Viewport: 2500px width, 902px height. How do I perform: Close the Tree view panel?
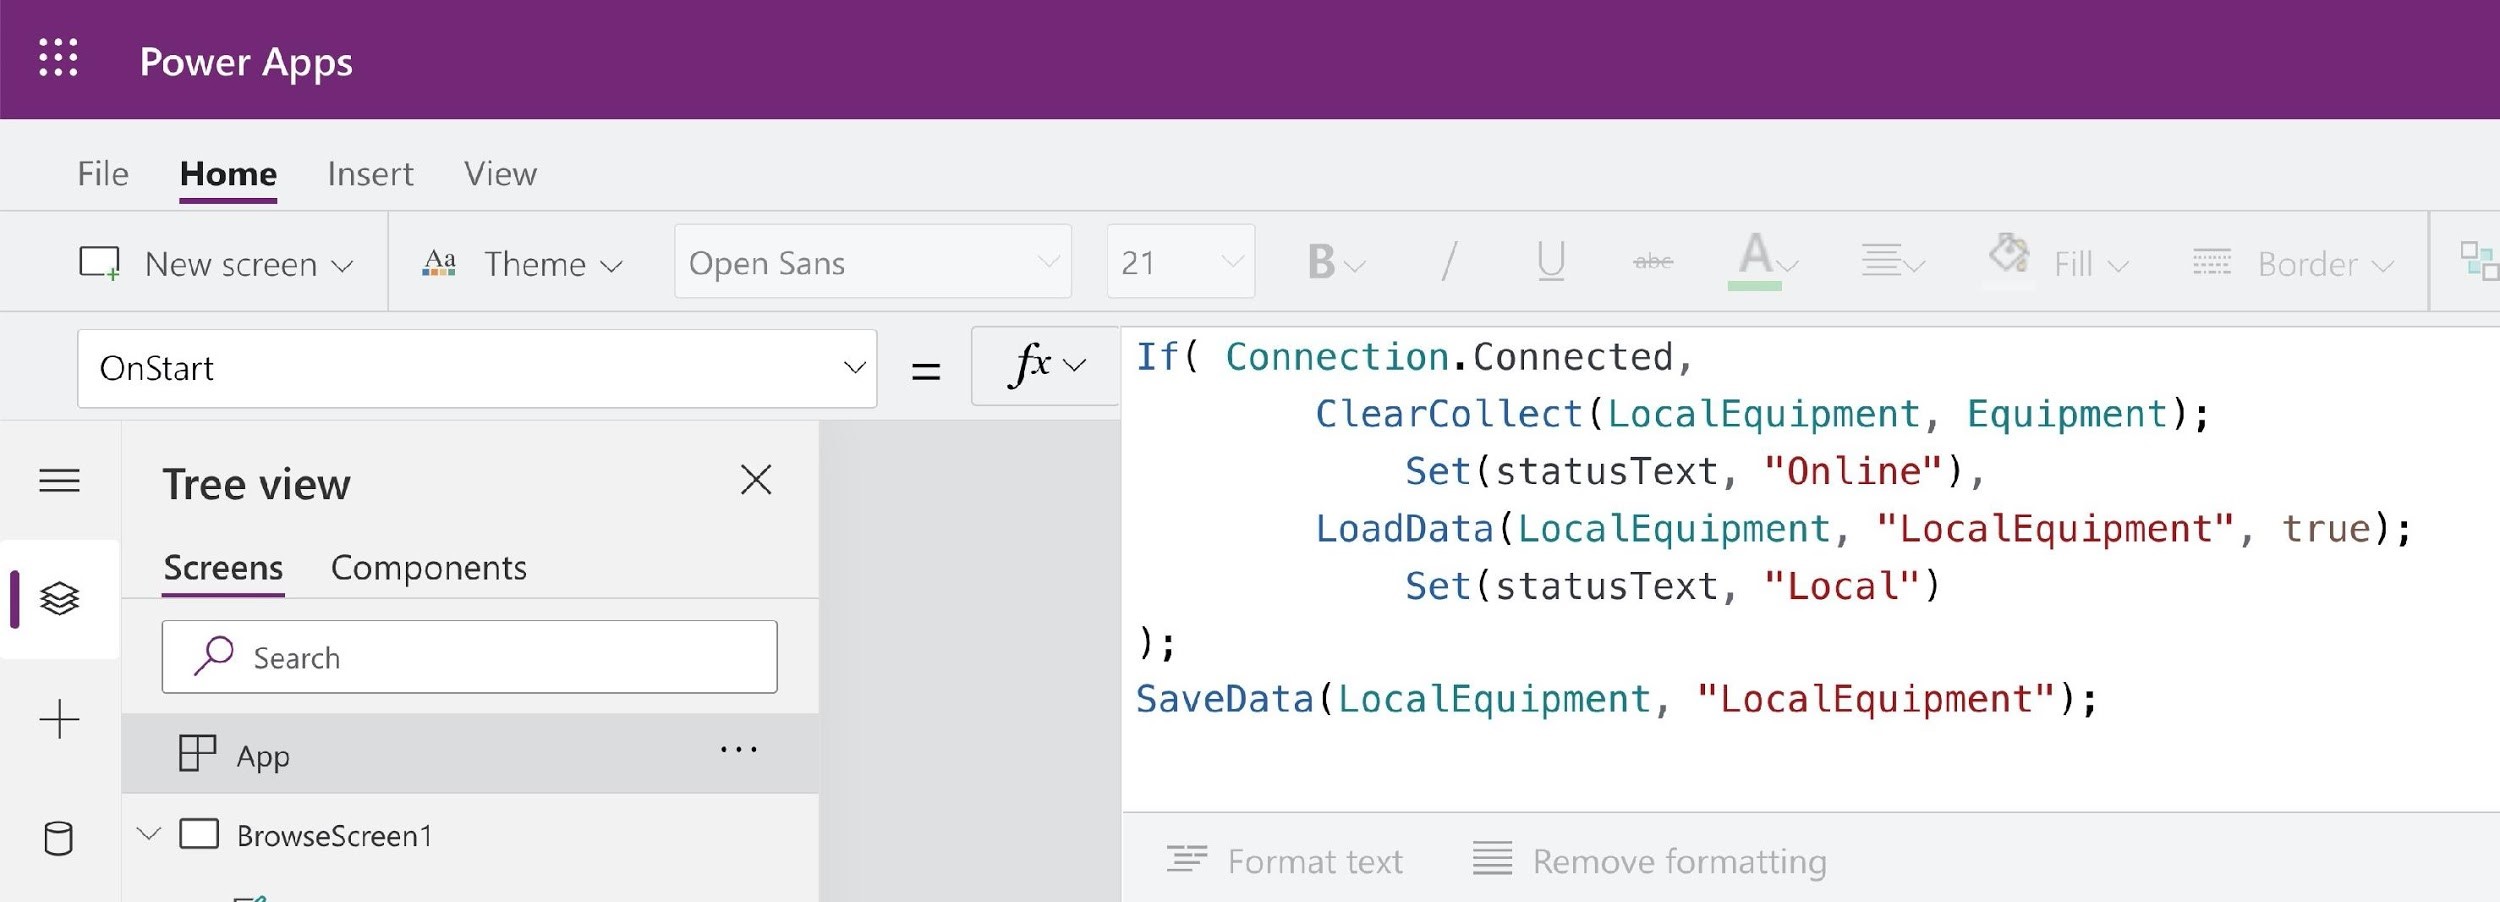[x=756, y=480]
